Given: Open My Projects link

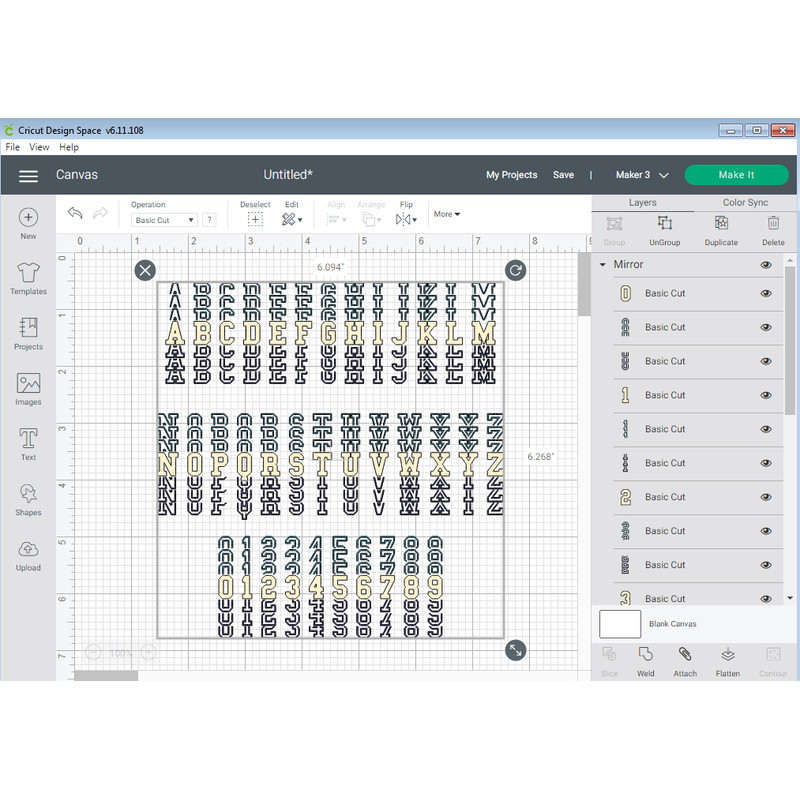Looking at the screenshot, I should 511,175.
